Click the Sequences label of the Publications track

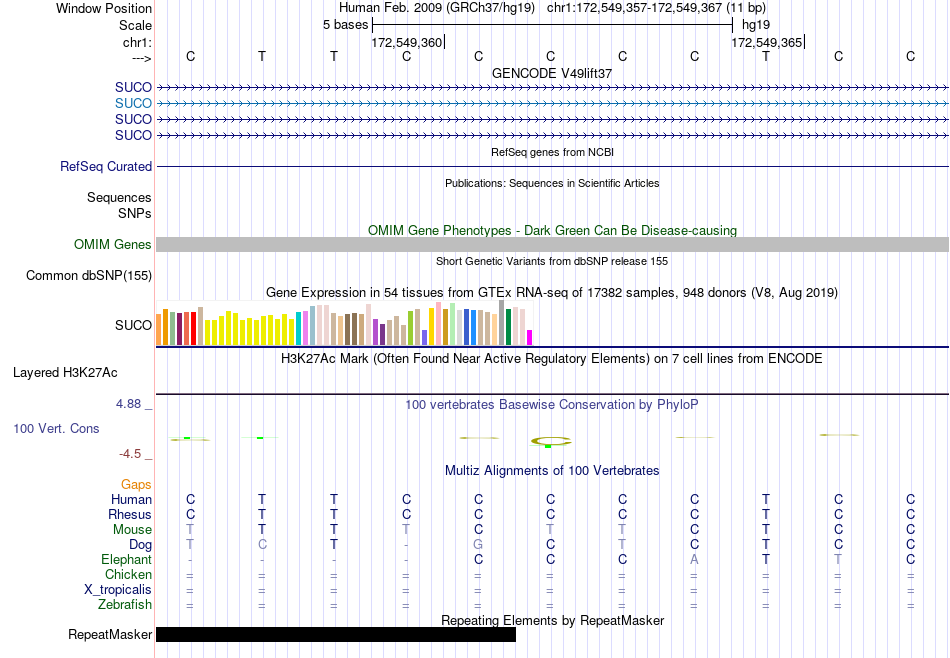click(119, 198)
